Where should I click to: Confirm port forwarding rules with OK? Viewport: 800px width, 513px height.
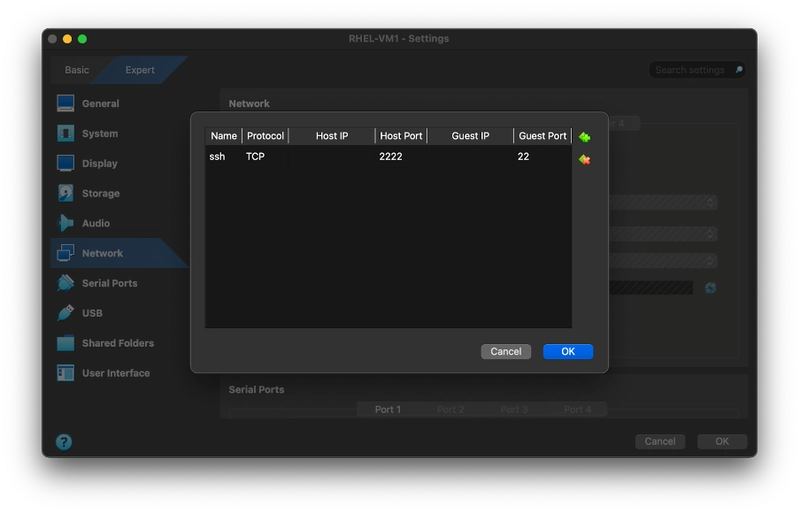tap(568, 352)
